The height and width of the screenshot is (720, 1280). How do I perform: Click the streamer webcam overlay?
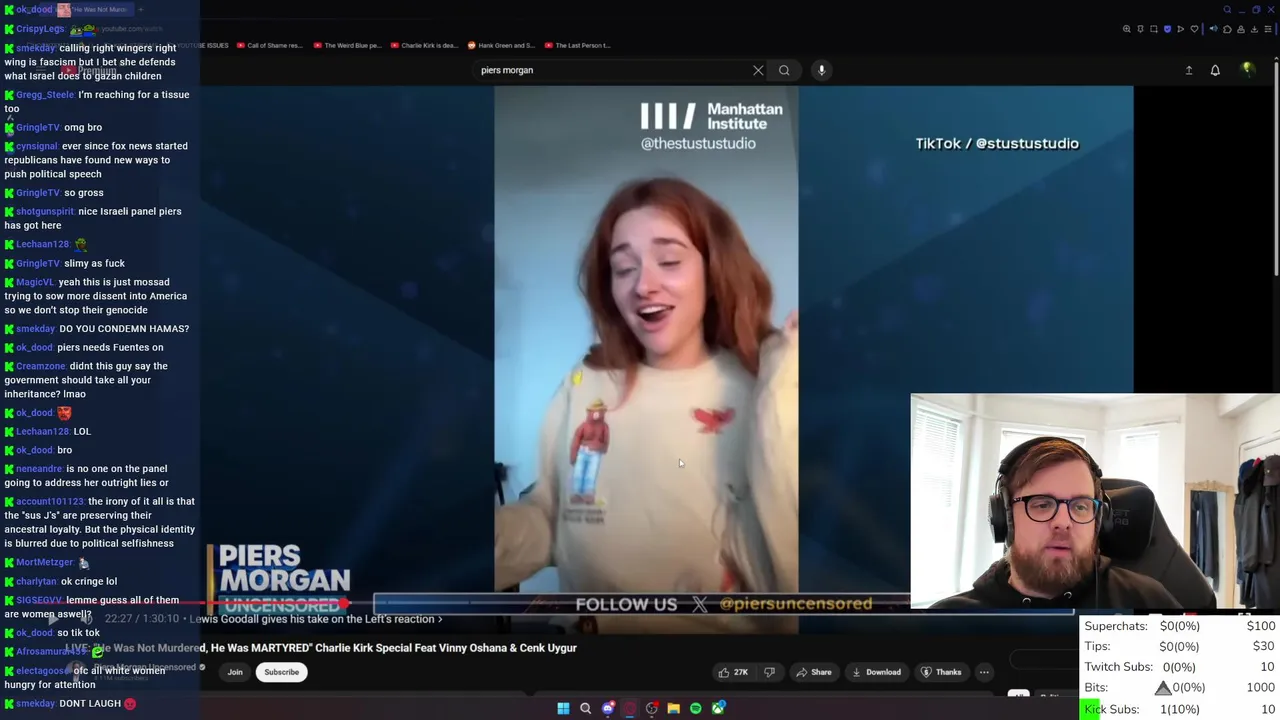(1095, 502)
